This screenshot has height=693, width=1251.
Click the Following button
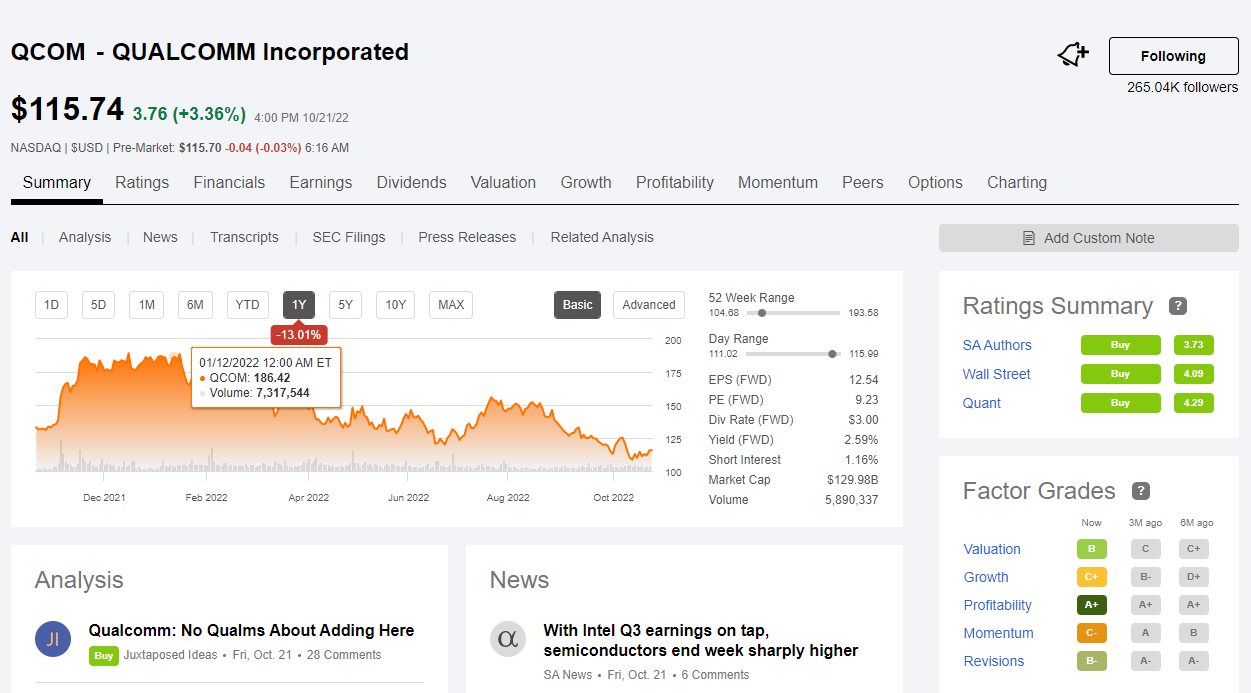click(x=1174, y=56)
